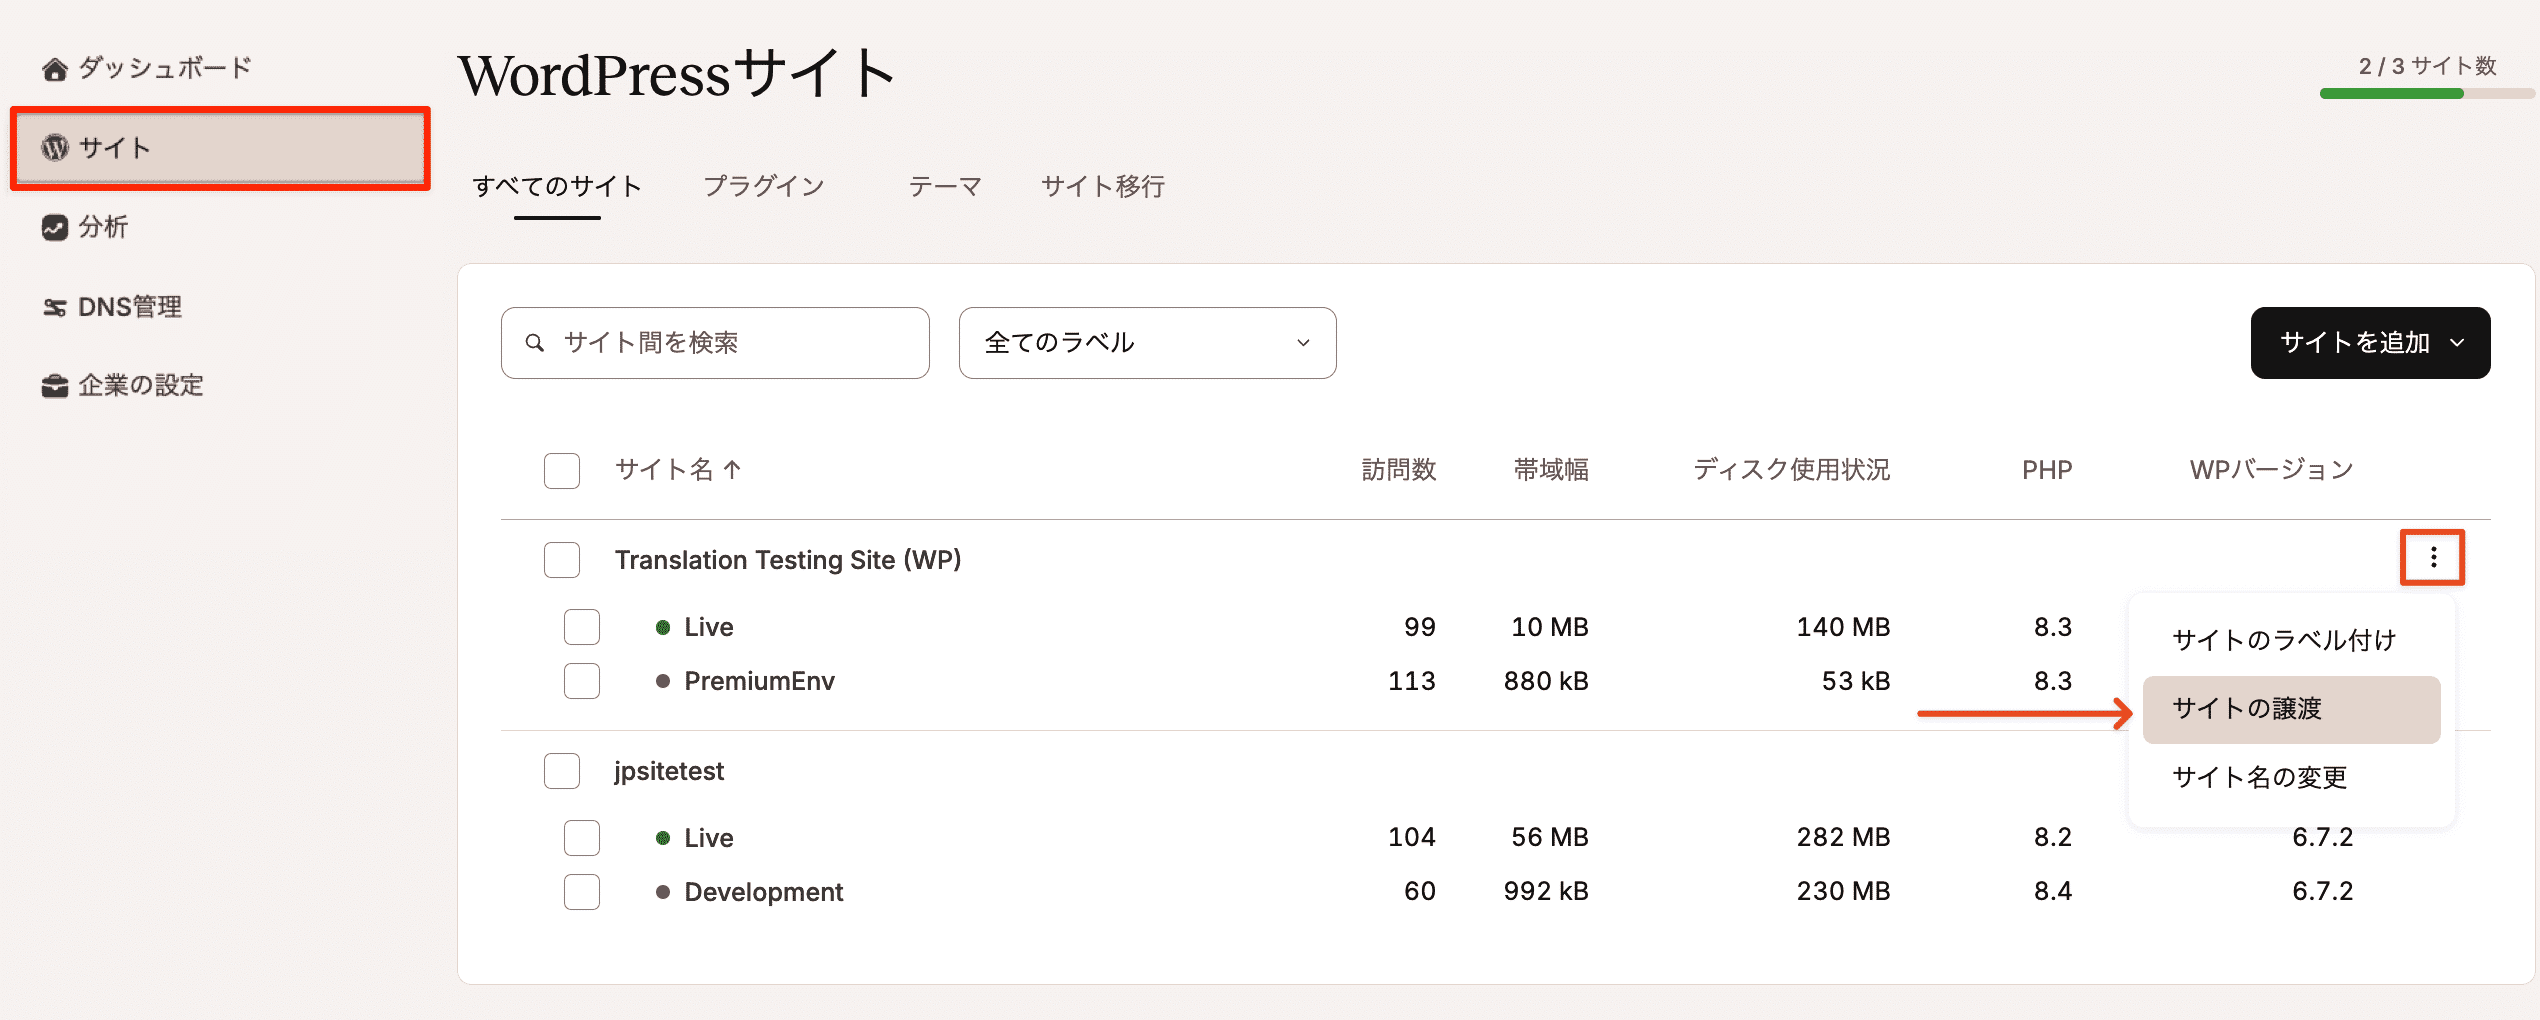Open the DNS管理 sidebar item
2540x1020 pixels.
click(x=55, y=306)
